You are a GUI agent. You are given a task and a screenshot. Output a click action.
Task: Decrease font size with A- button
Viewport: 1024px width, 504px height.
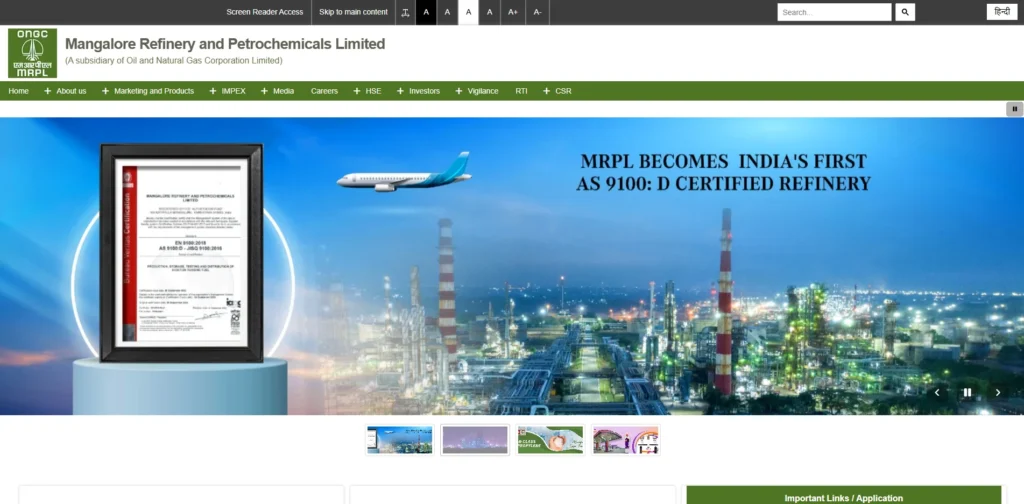coord(537,12)
